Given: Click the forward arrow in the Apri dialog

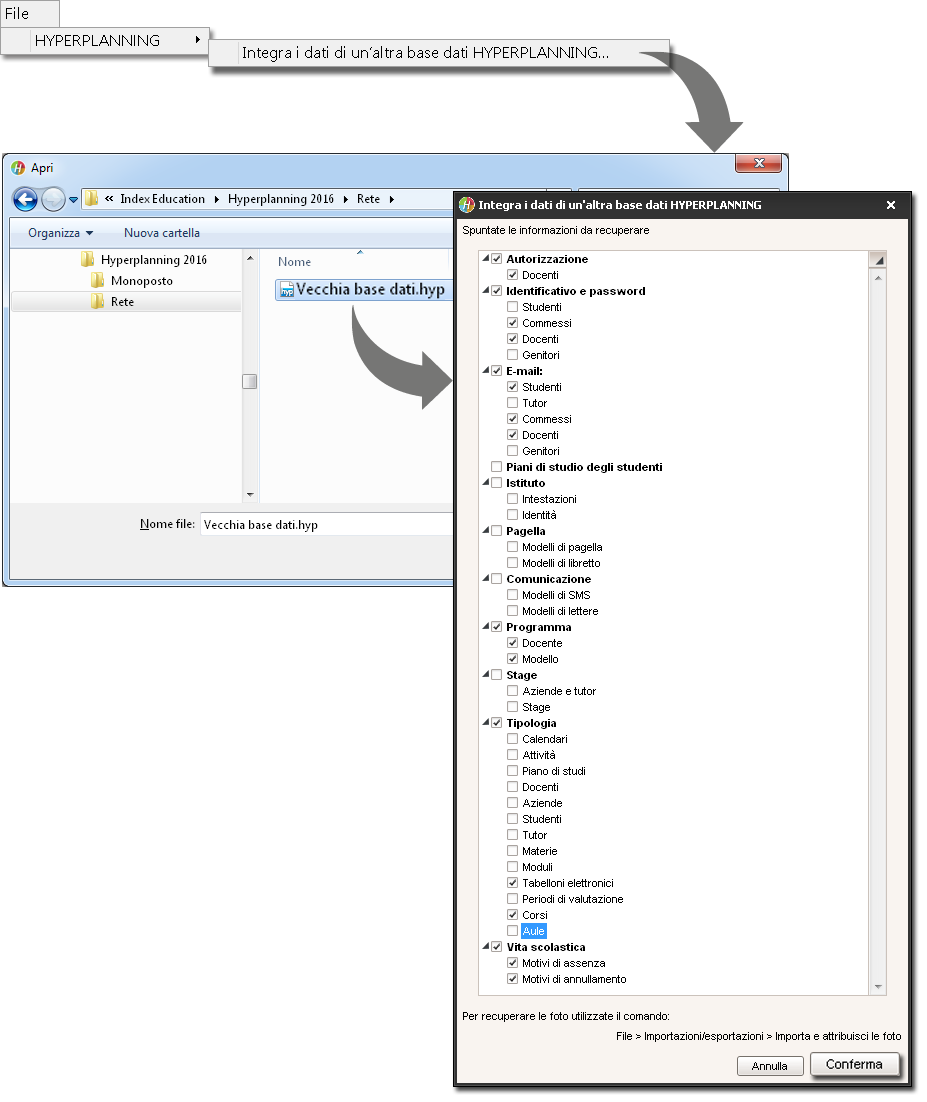Looking at the screenshot, I should pos(53,200).
